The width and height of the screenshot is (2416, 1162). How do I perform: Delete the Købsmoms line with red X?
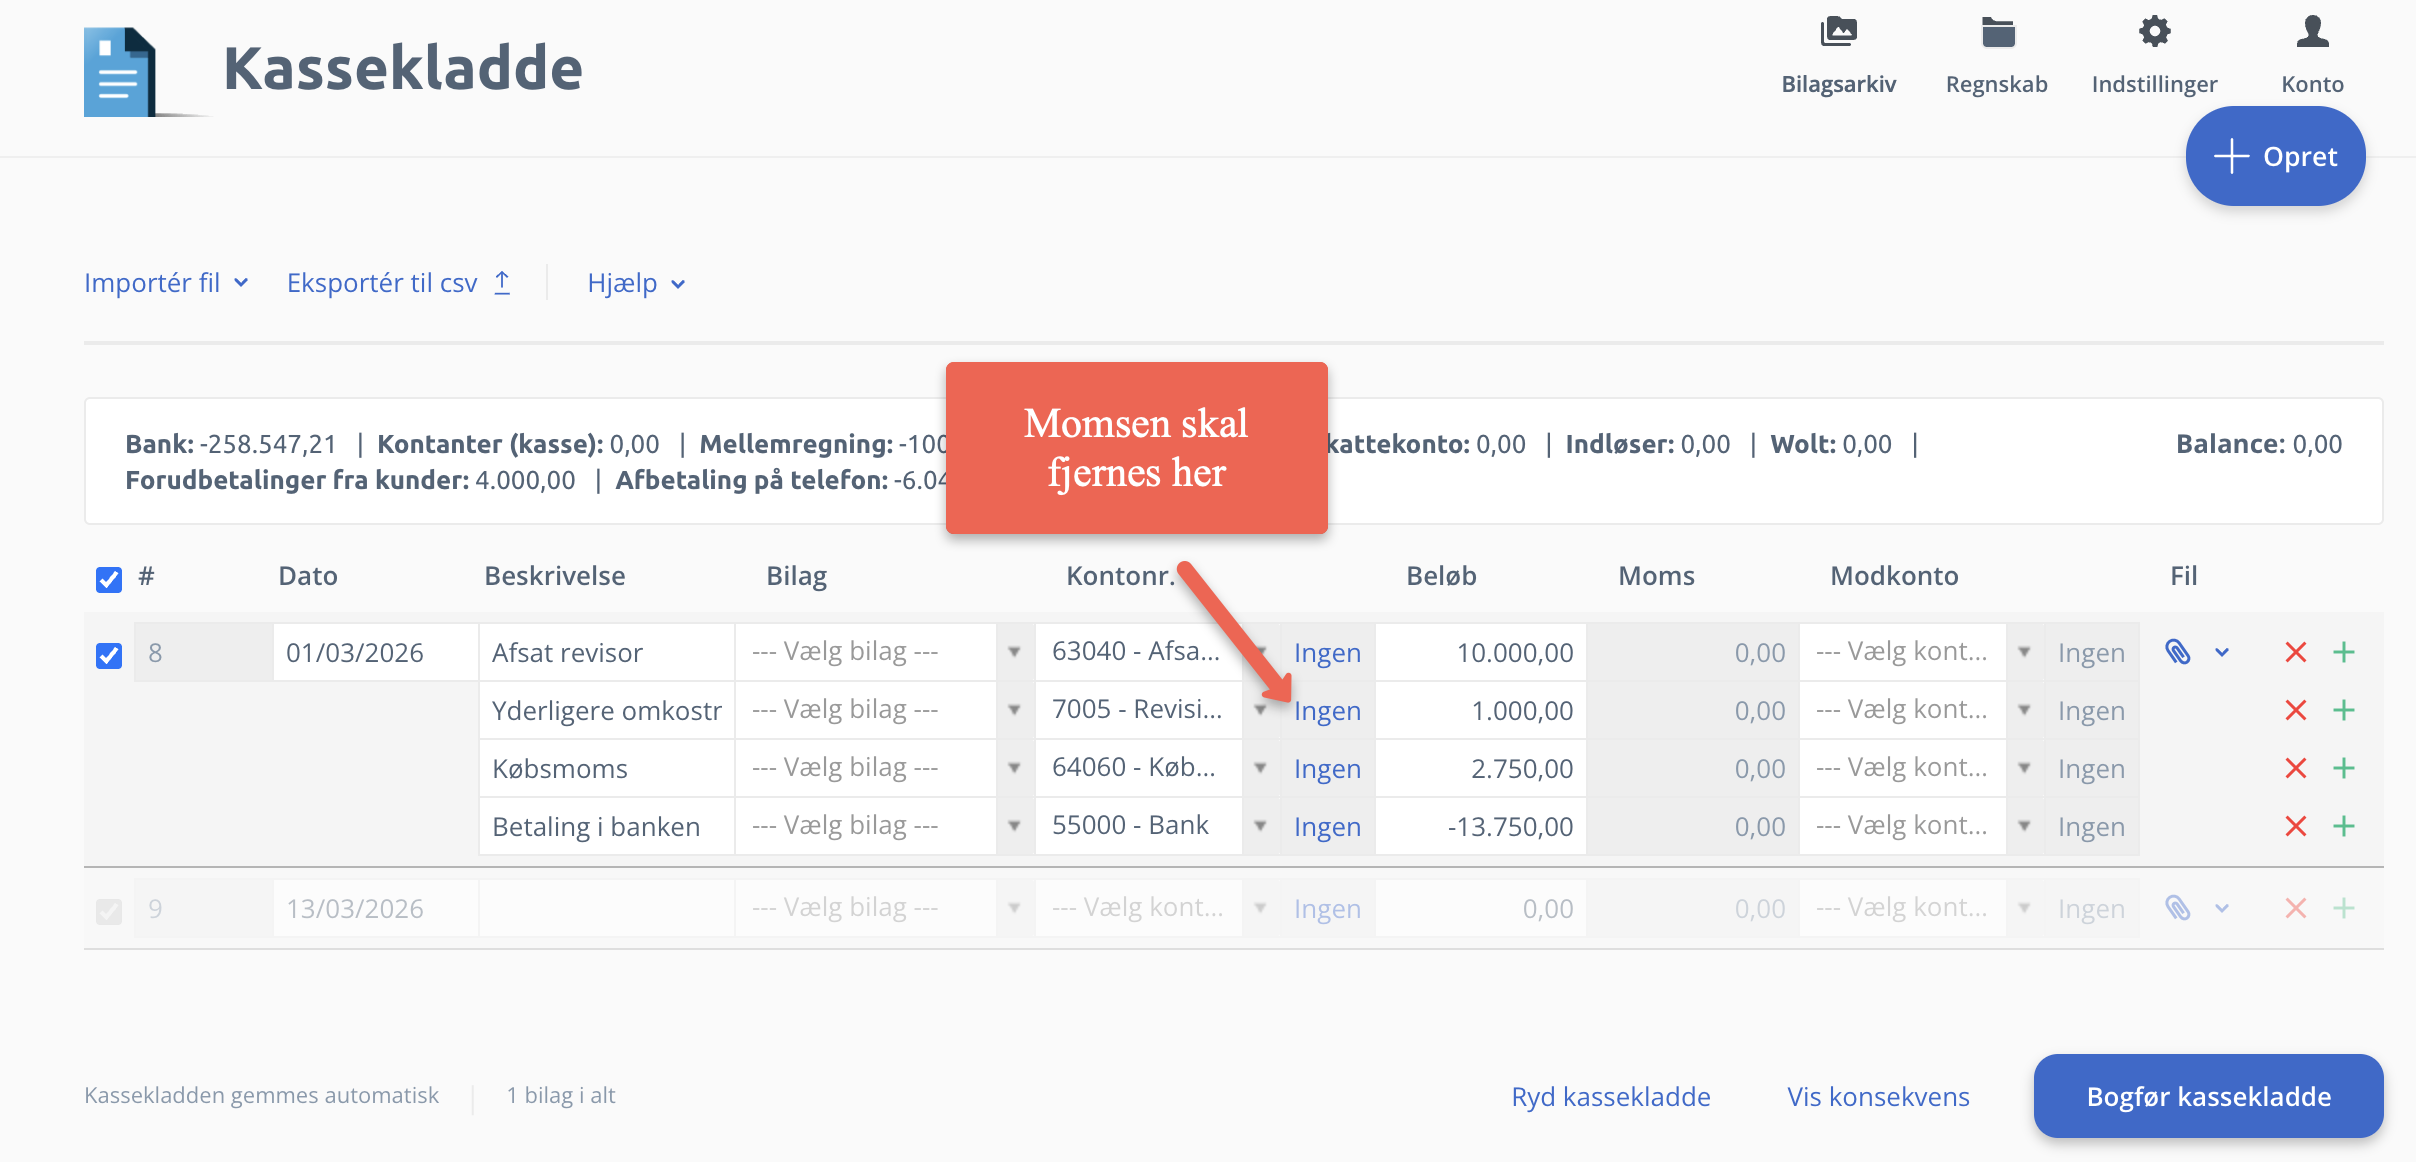pyautogui.click(x=2296, y=769)
